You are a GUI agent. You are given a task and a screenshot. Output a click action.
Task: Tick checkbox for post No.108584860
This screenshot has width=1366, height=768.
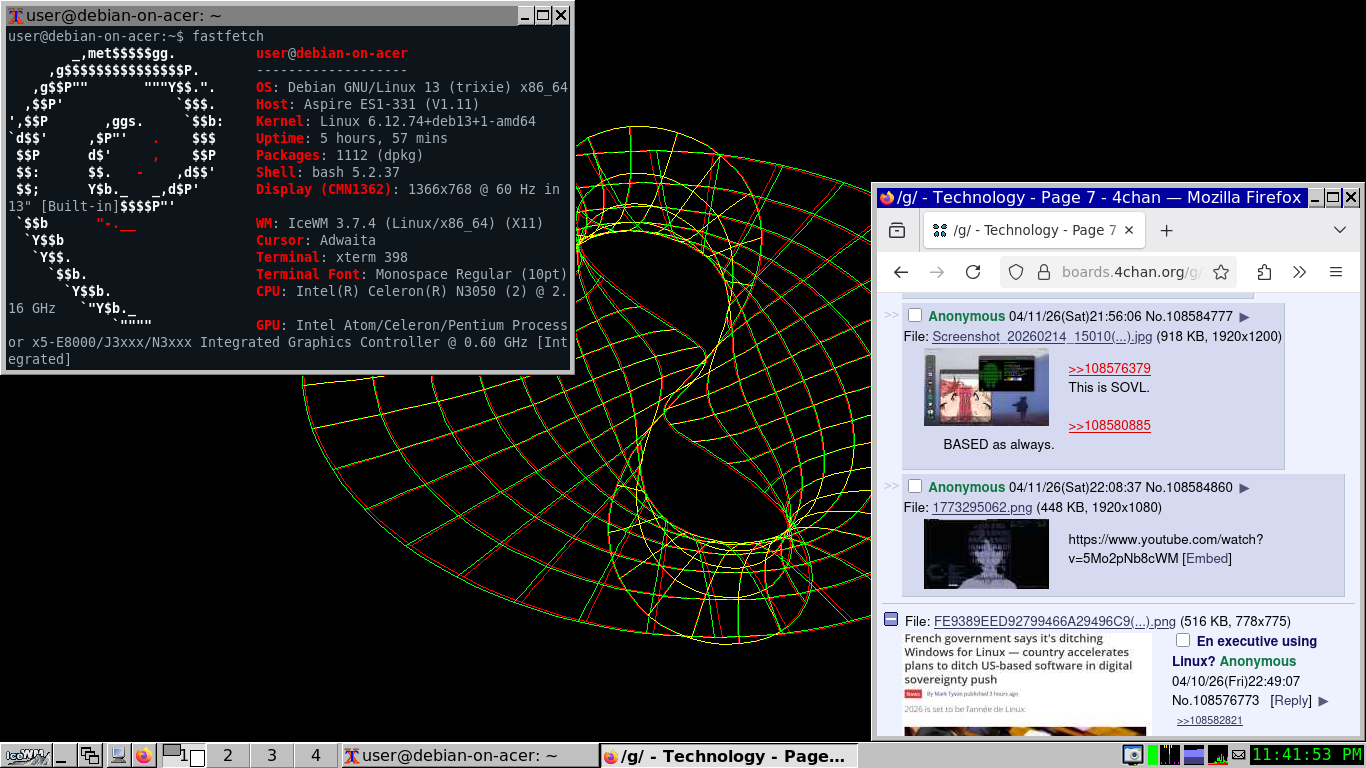click(x=915, y=486)
